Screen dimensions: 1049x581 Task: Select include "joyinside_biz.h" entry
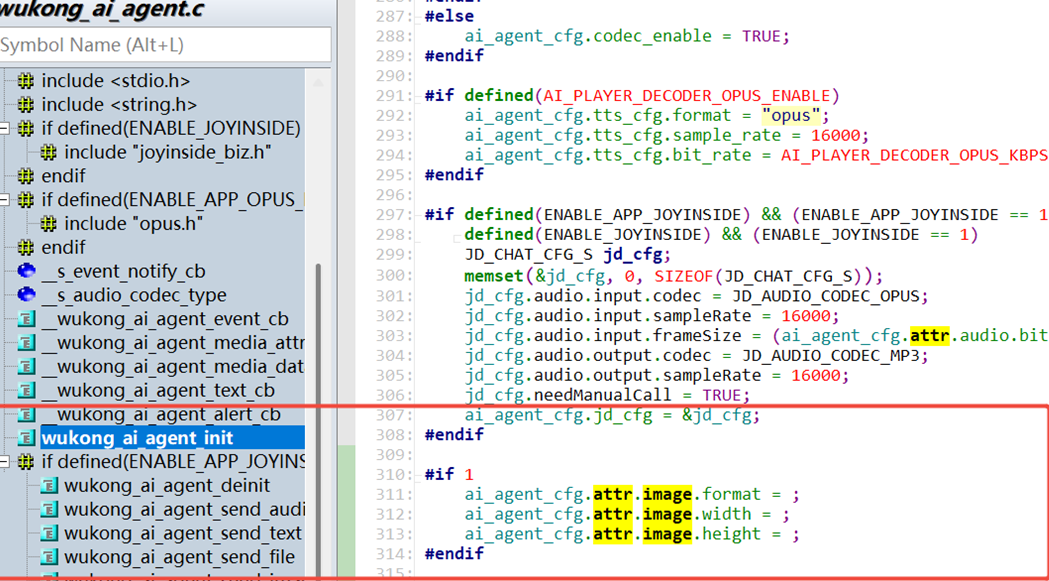click(x=168, y=153)
